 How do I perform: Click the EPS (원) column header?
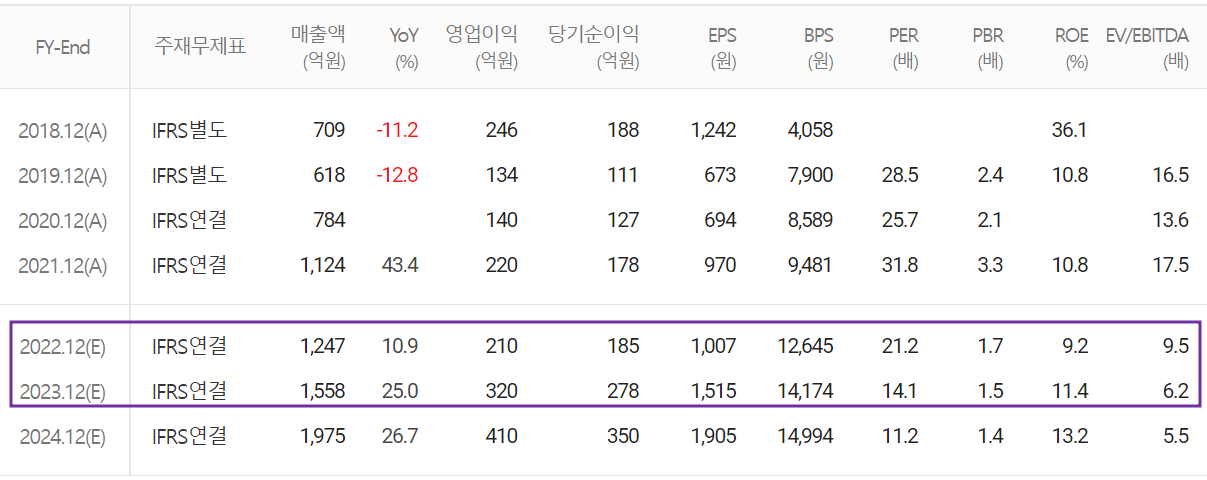pos(720,47)
